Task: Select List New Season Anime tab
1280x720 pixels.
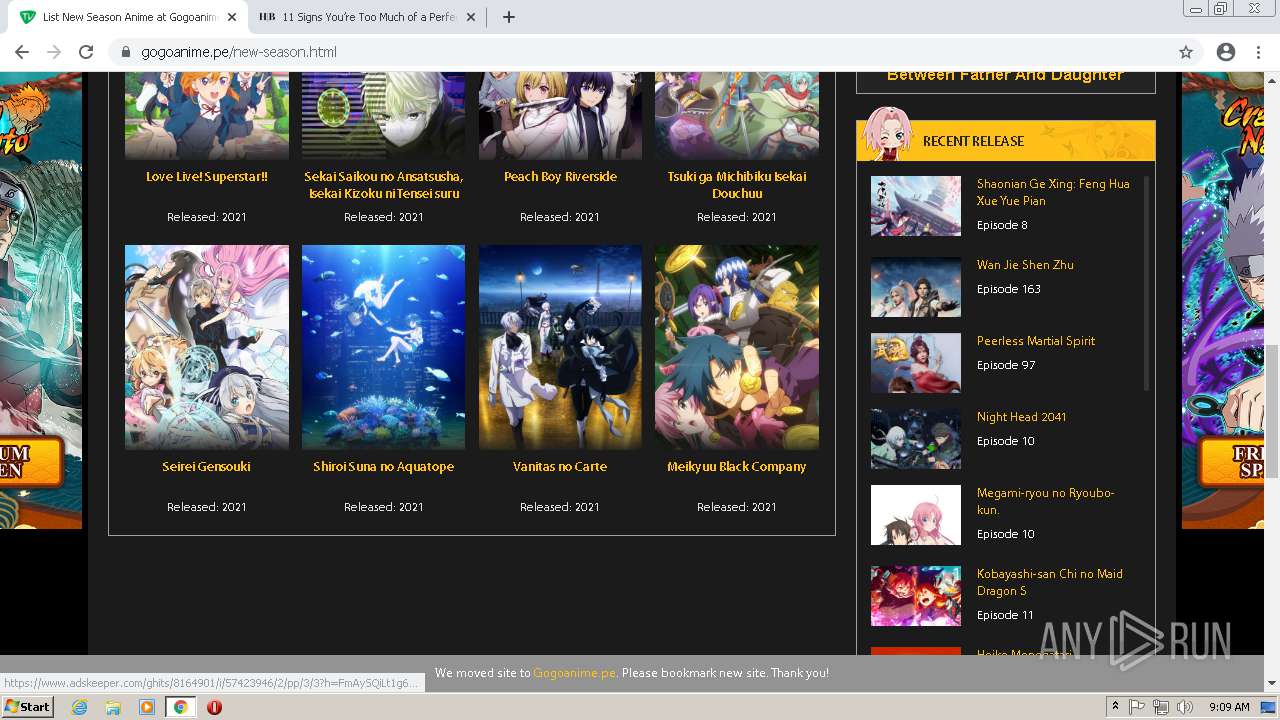Action: coord(128,17)
